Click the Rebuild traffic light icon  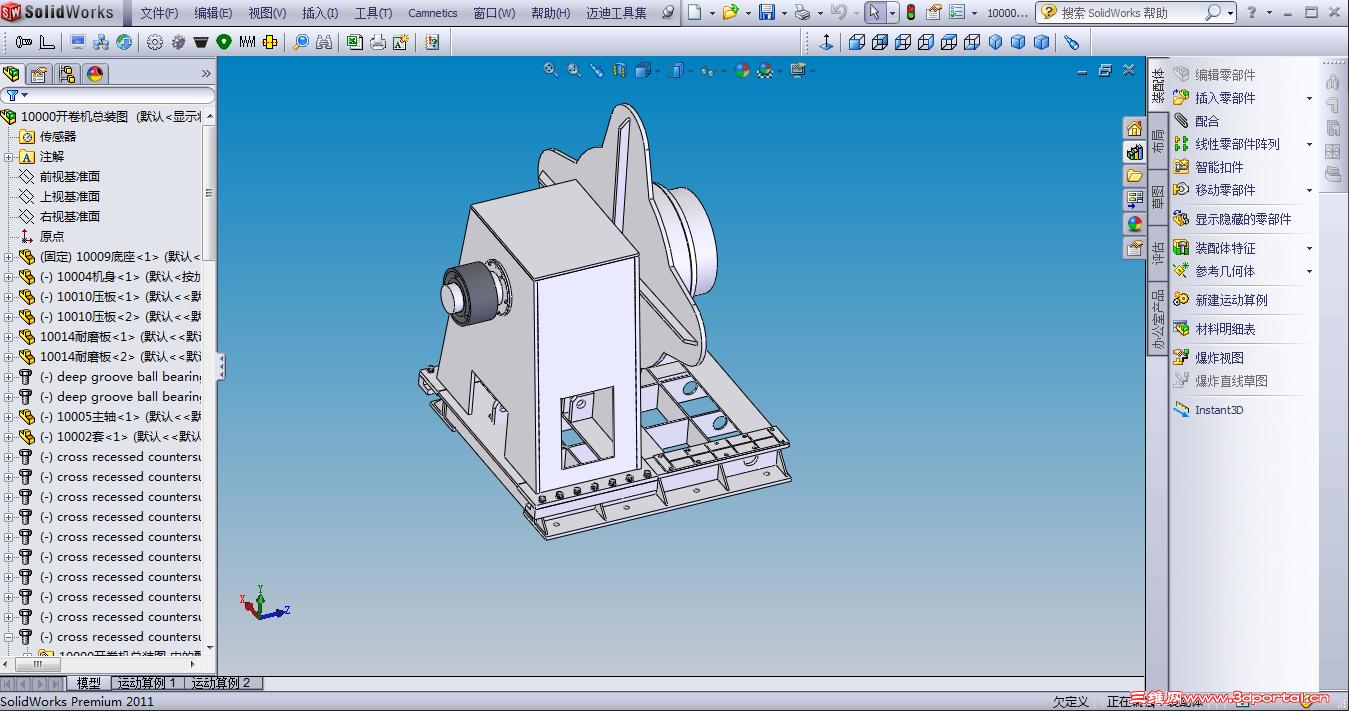coord(910,13)
